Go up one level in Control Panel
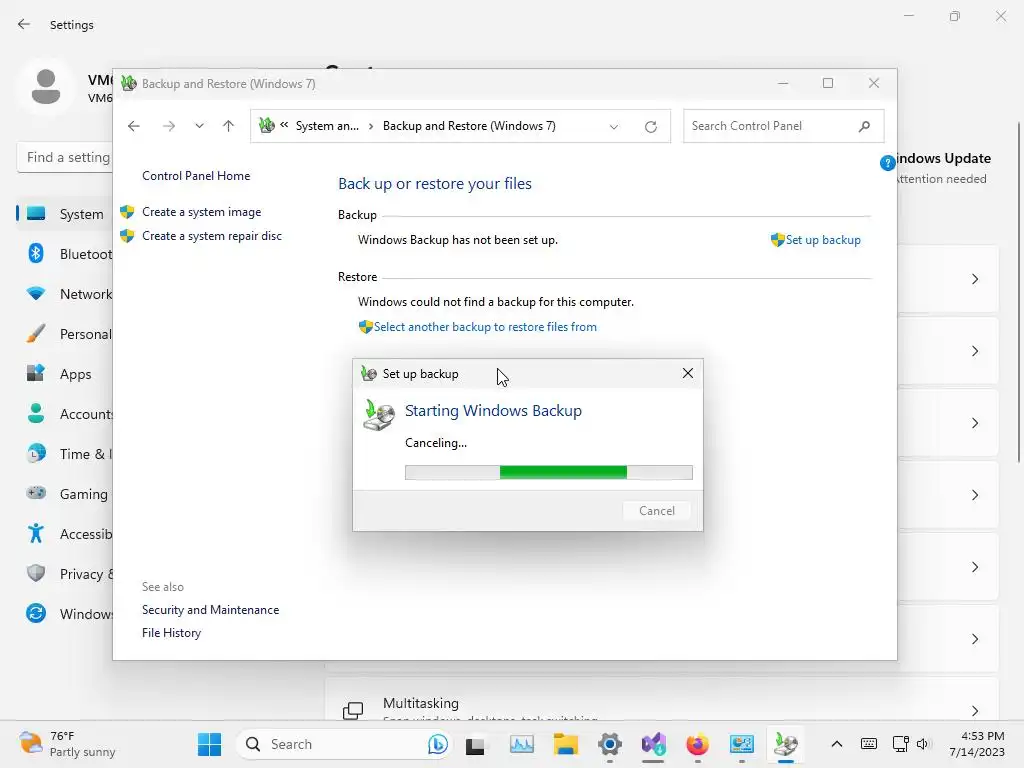Screen dimensions: 1024x768 pyautogui.click(x=228, y=126)
